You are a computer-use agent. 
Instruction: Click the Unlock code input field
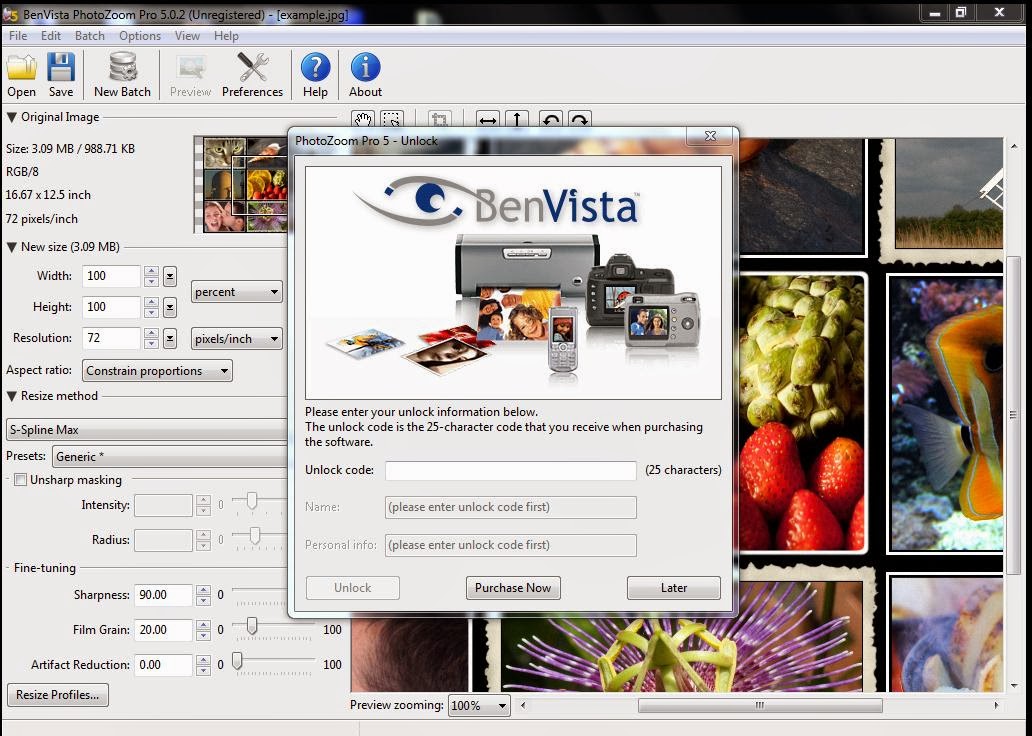(x=511, y=470)
